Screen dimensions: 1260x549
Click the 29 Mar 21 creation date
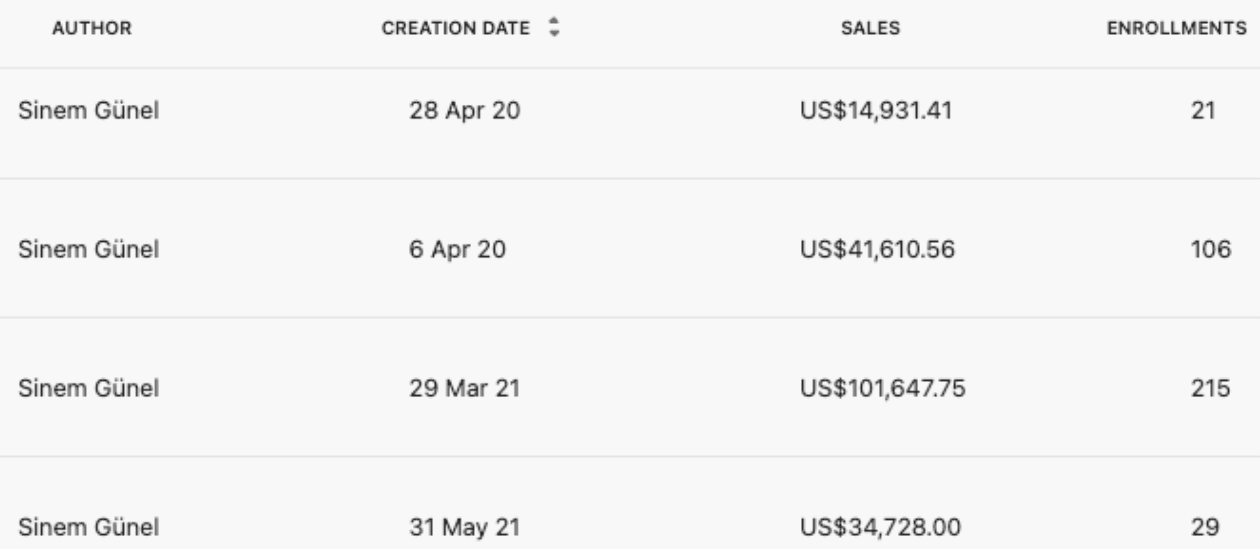pos(464,388)
